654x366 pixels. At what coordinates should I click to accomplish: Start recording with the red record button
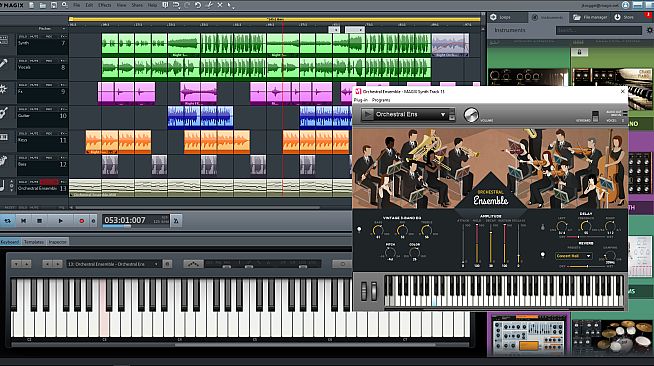82,221
